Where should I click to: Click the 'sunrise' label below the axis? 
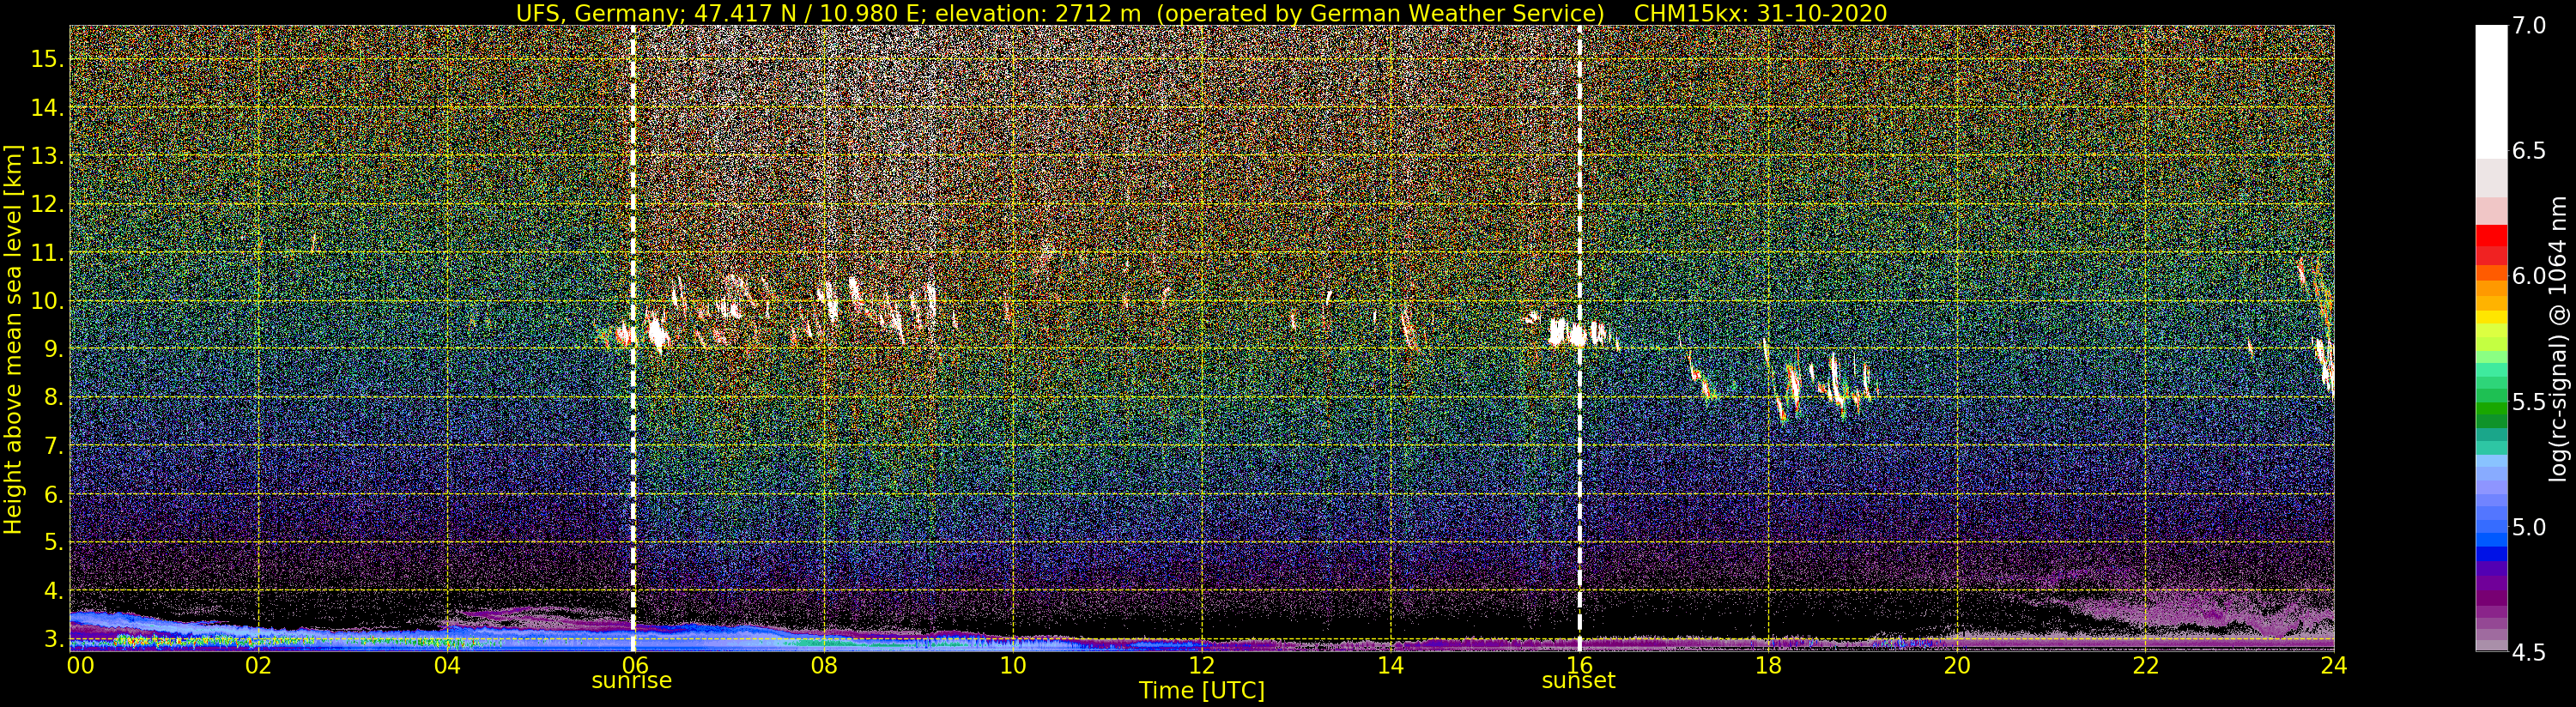point(632,681)
